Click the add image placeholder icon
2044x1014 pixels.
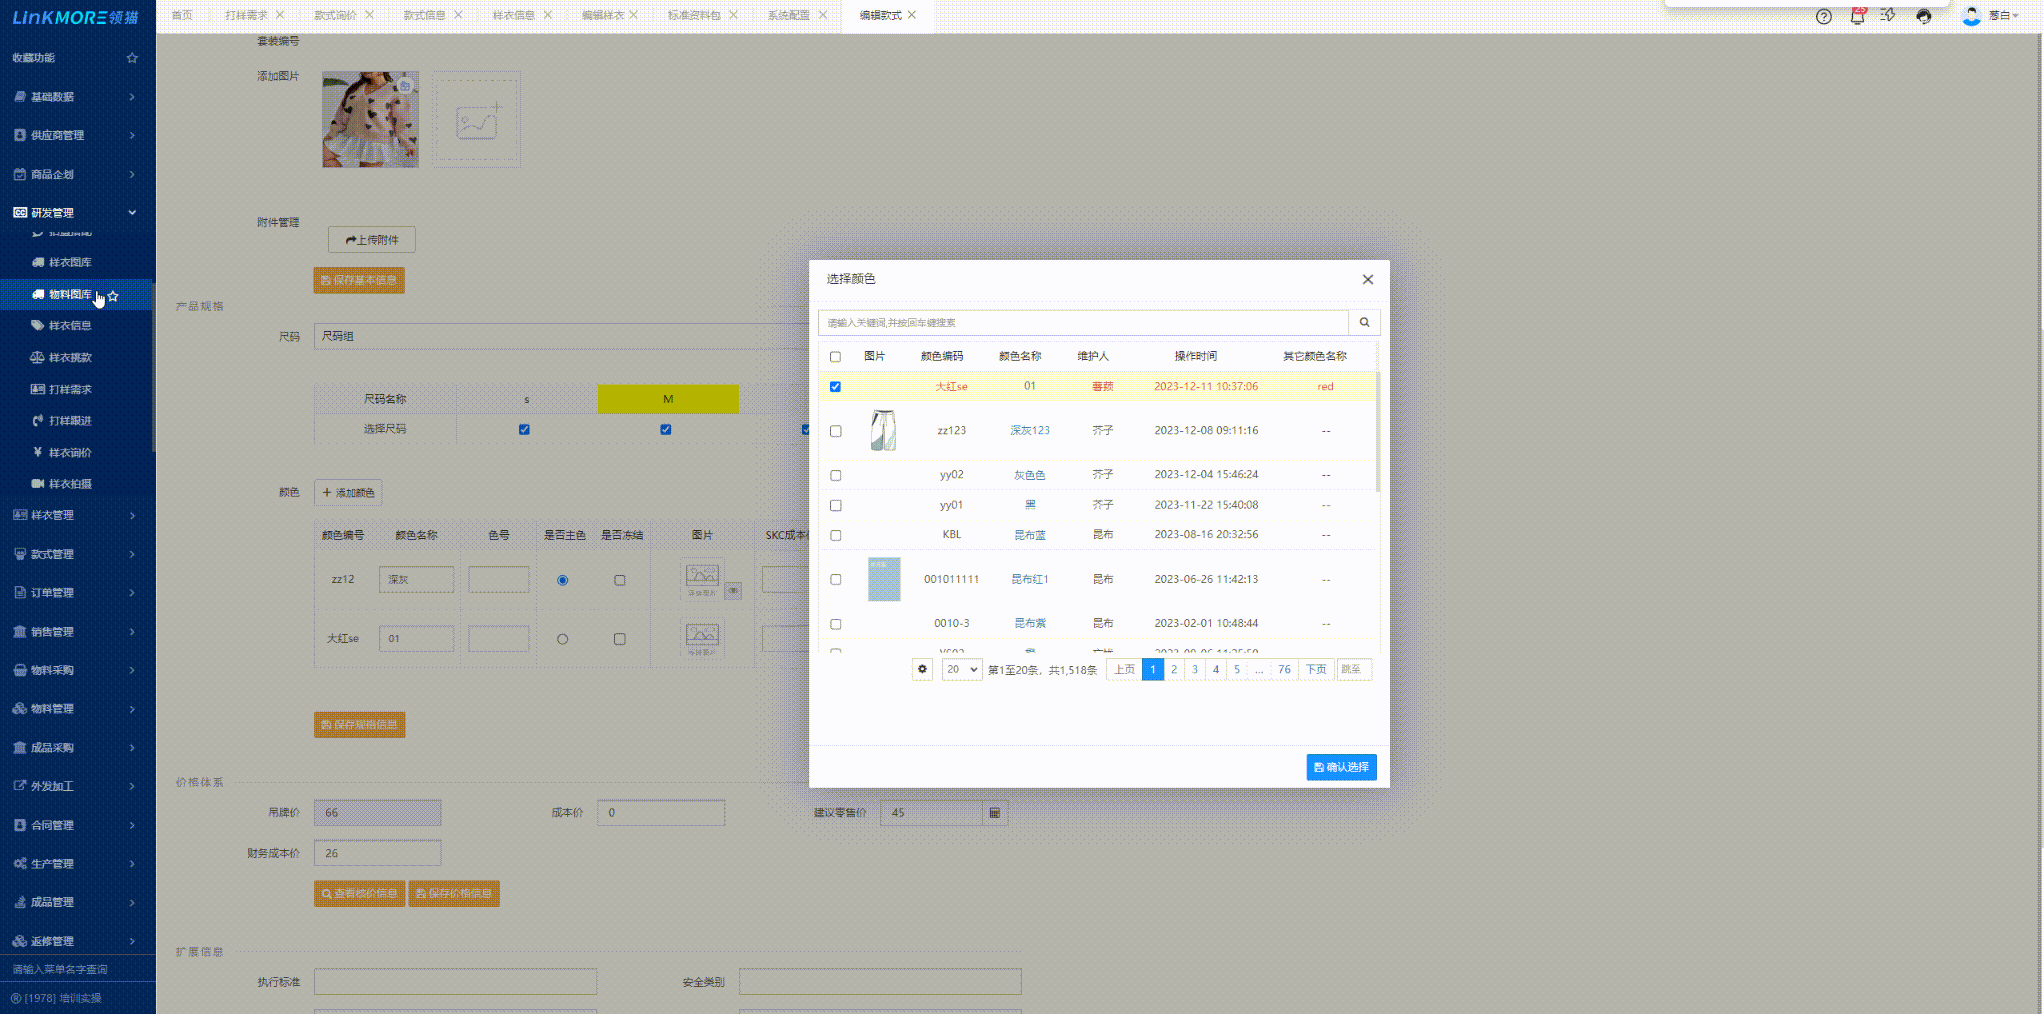477,120
